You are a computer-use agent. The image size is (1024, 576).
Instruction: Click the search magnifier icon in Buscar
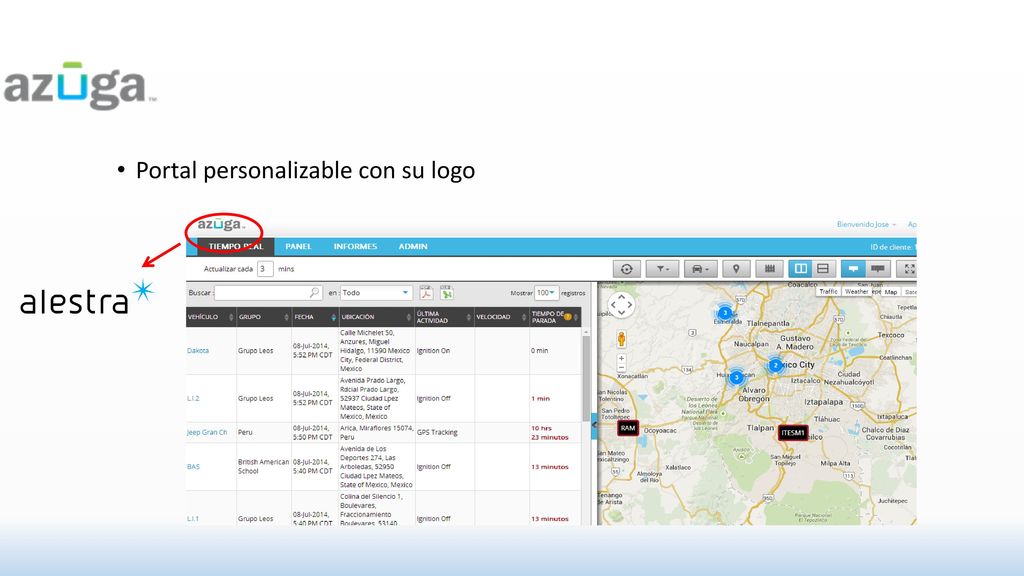tap(314, 293)
